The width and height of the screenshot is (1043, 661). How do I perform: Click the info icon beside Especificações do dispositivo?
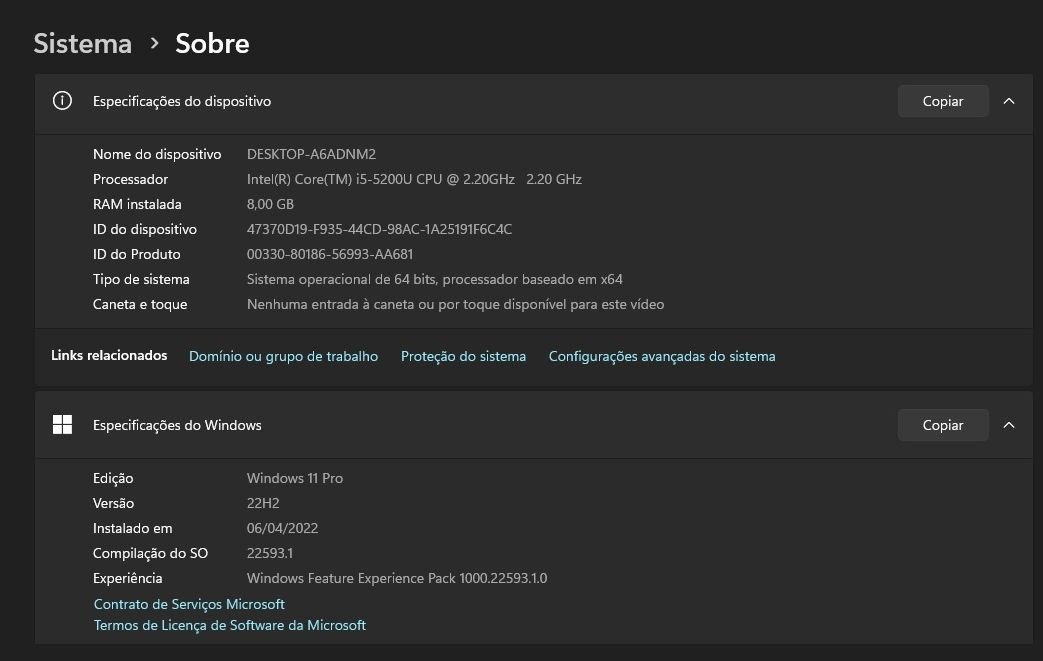(x=62, y=101)
